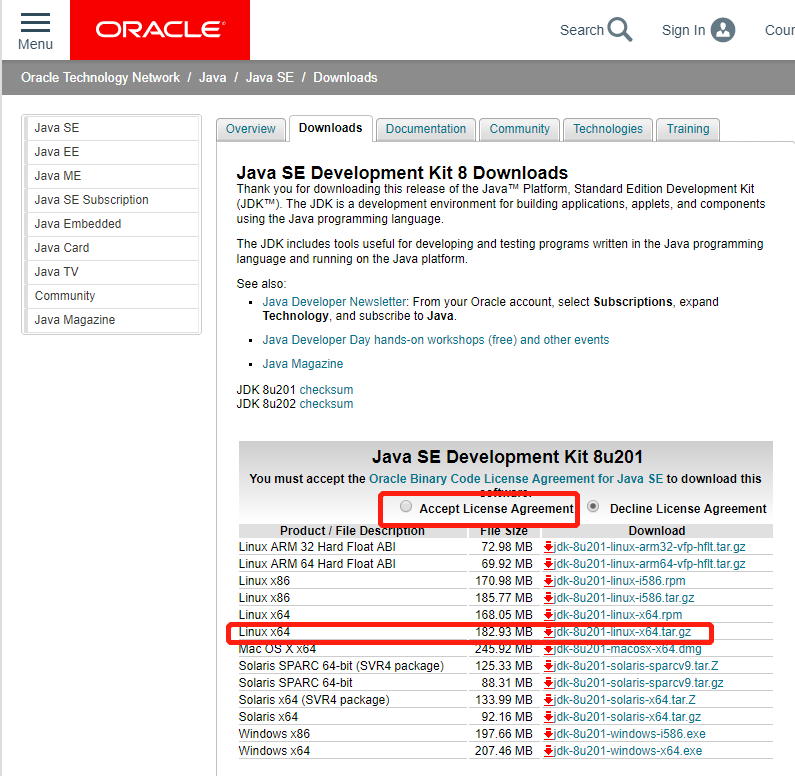
Task: Switch to the Overview tab
Action: (x=250, y=129)
